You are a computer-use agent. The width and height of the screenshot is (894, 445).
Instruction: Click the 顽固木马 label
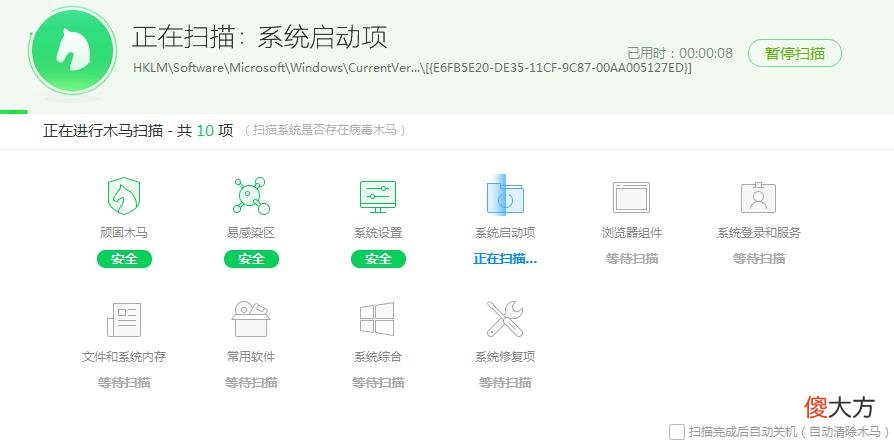(124, 233)
